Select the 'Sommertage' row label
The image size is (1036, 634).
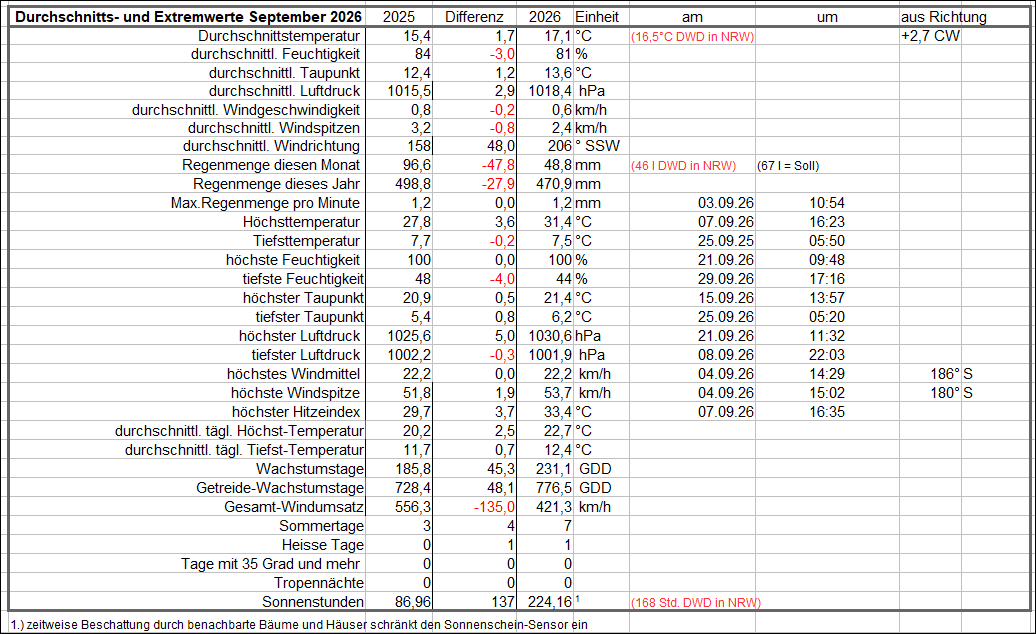point(321,526)
